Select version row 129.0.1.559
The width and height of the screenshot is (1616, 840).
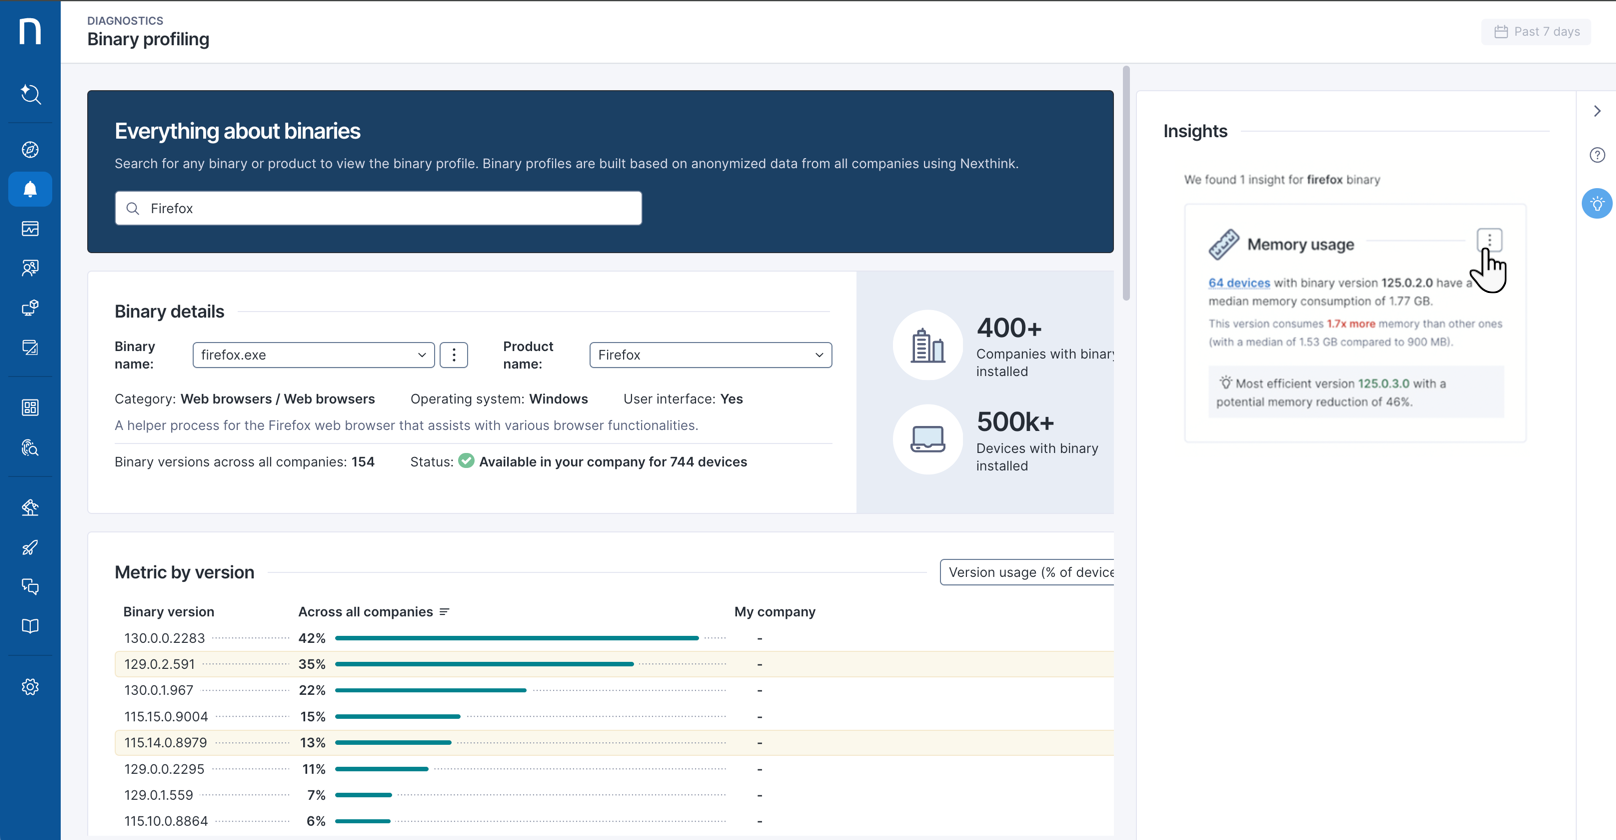614,795
